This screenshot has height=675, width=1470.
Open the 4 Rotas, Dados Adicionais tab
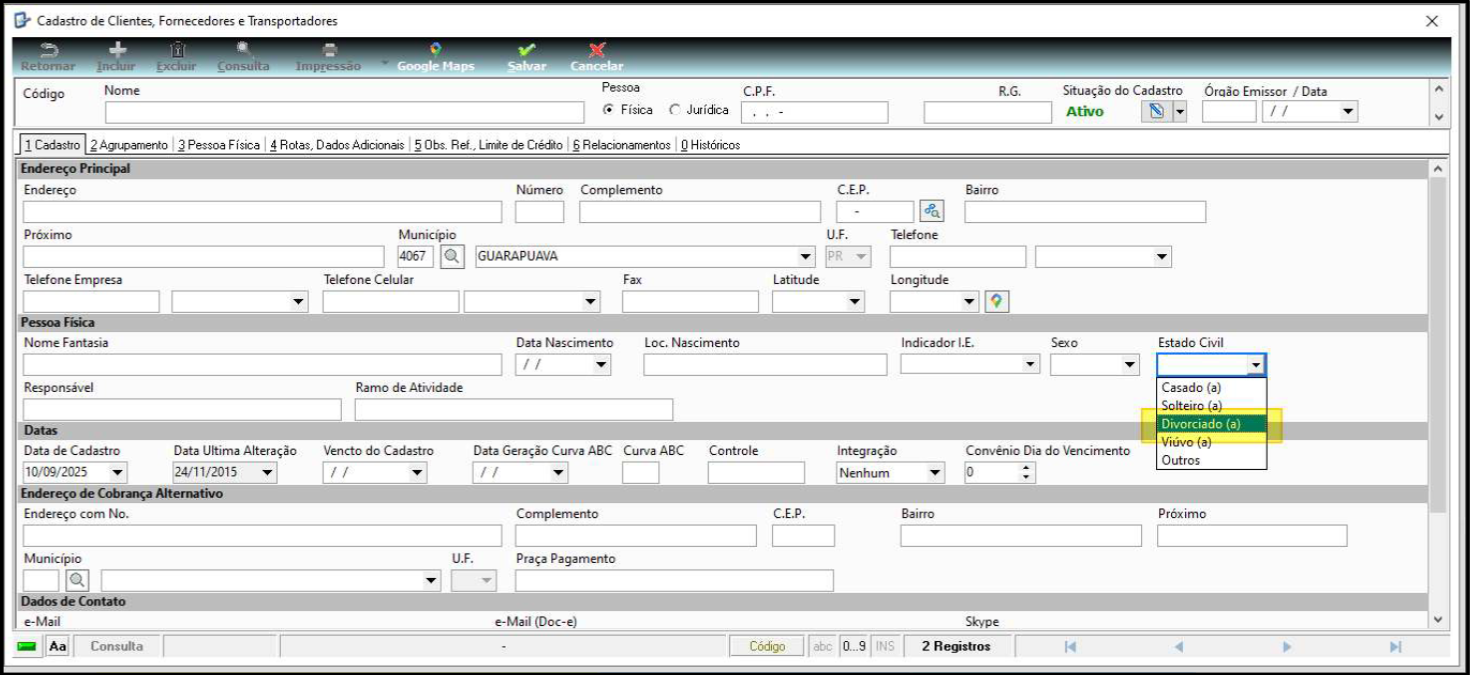(x=337, y=145)
